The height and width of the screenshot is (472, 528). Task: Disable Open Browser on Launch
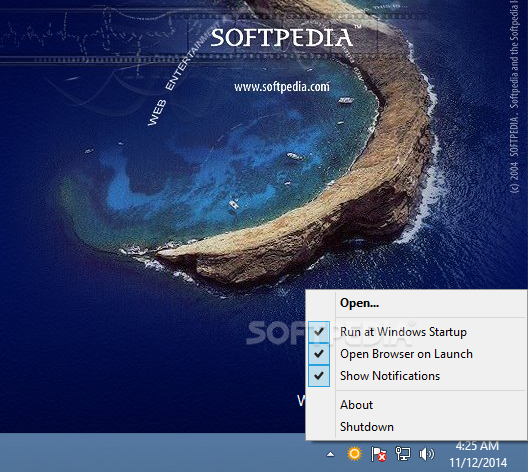click(x=416, y=354)
